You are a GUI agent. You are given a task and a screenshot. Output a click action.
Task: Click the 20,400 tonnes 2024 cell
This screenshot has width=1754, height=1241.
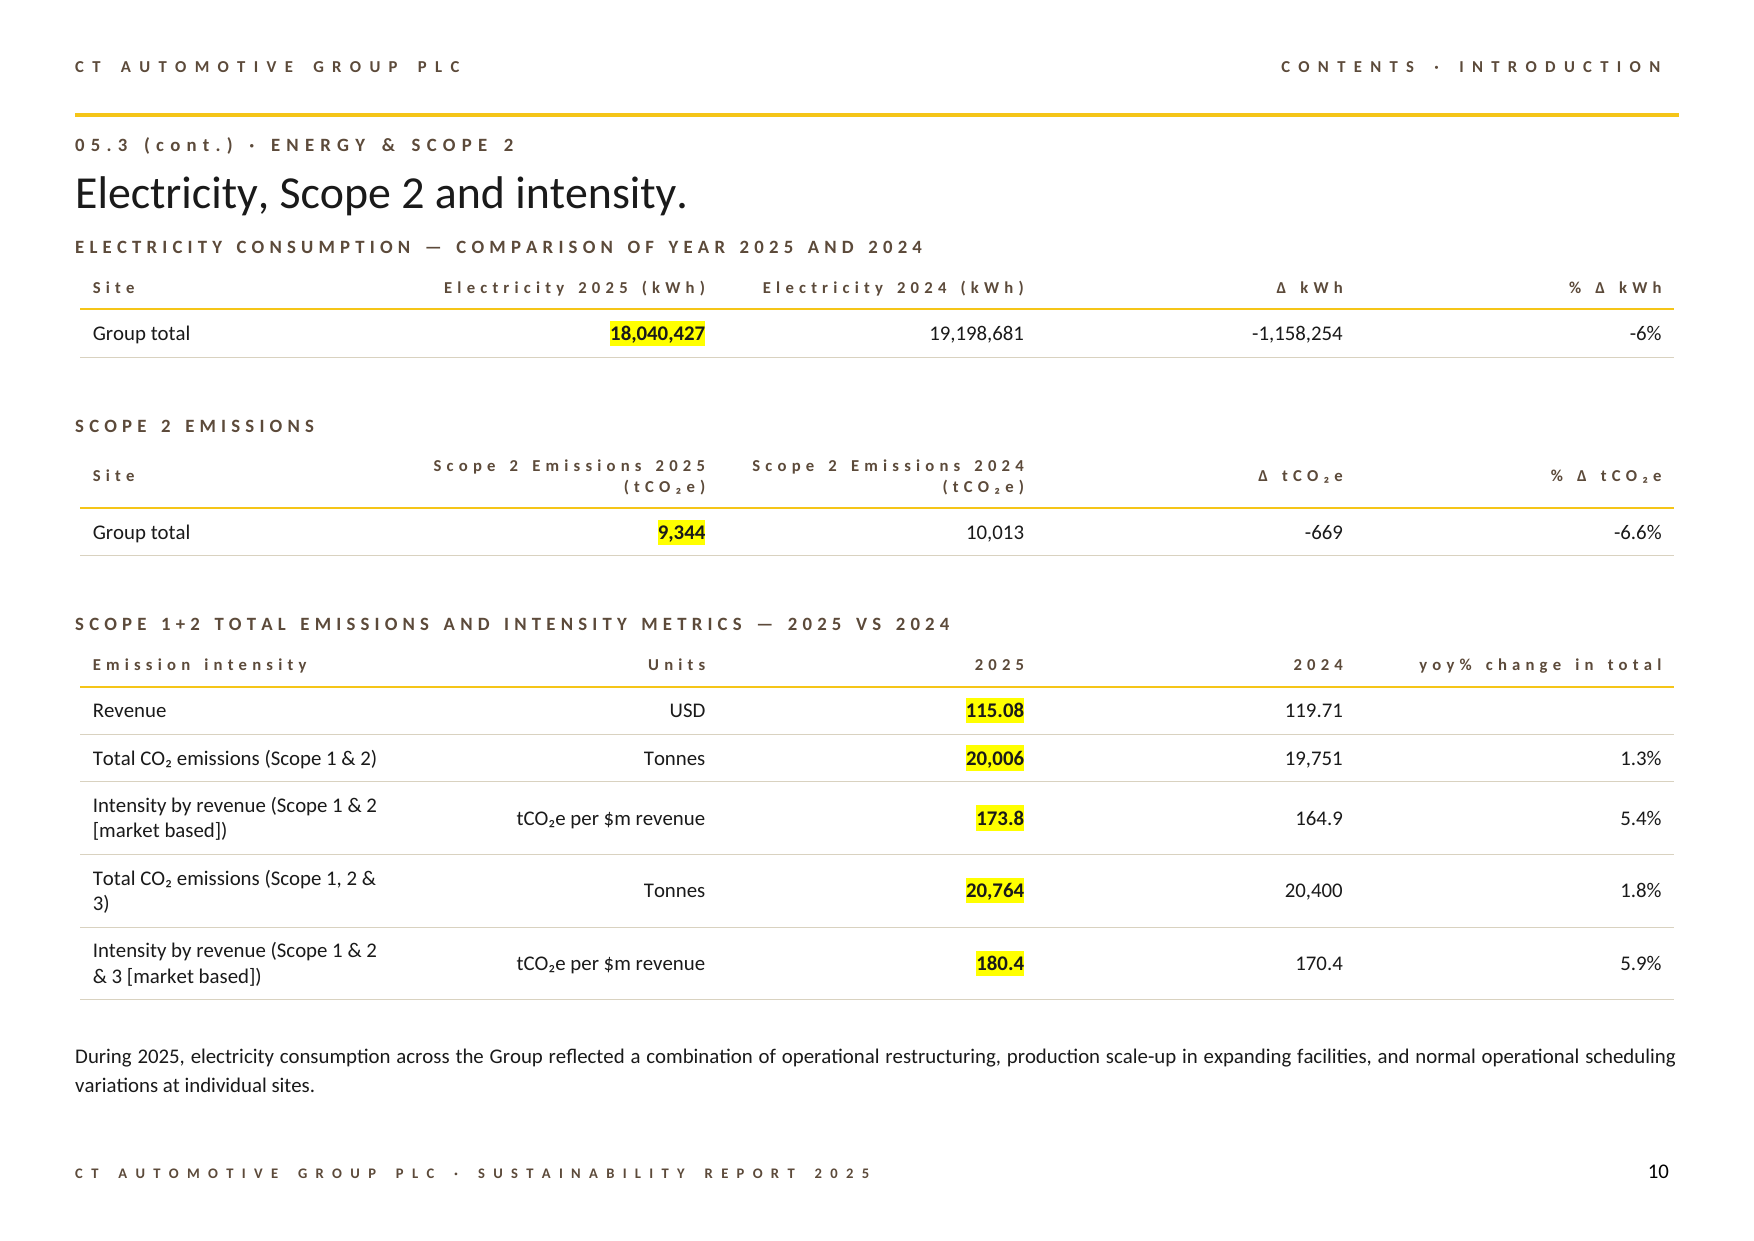[x=1313, y=891]
